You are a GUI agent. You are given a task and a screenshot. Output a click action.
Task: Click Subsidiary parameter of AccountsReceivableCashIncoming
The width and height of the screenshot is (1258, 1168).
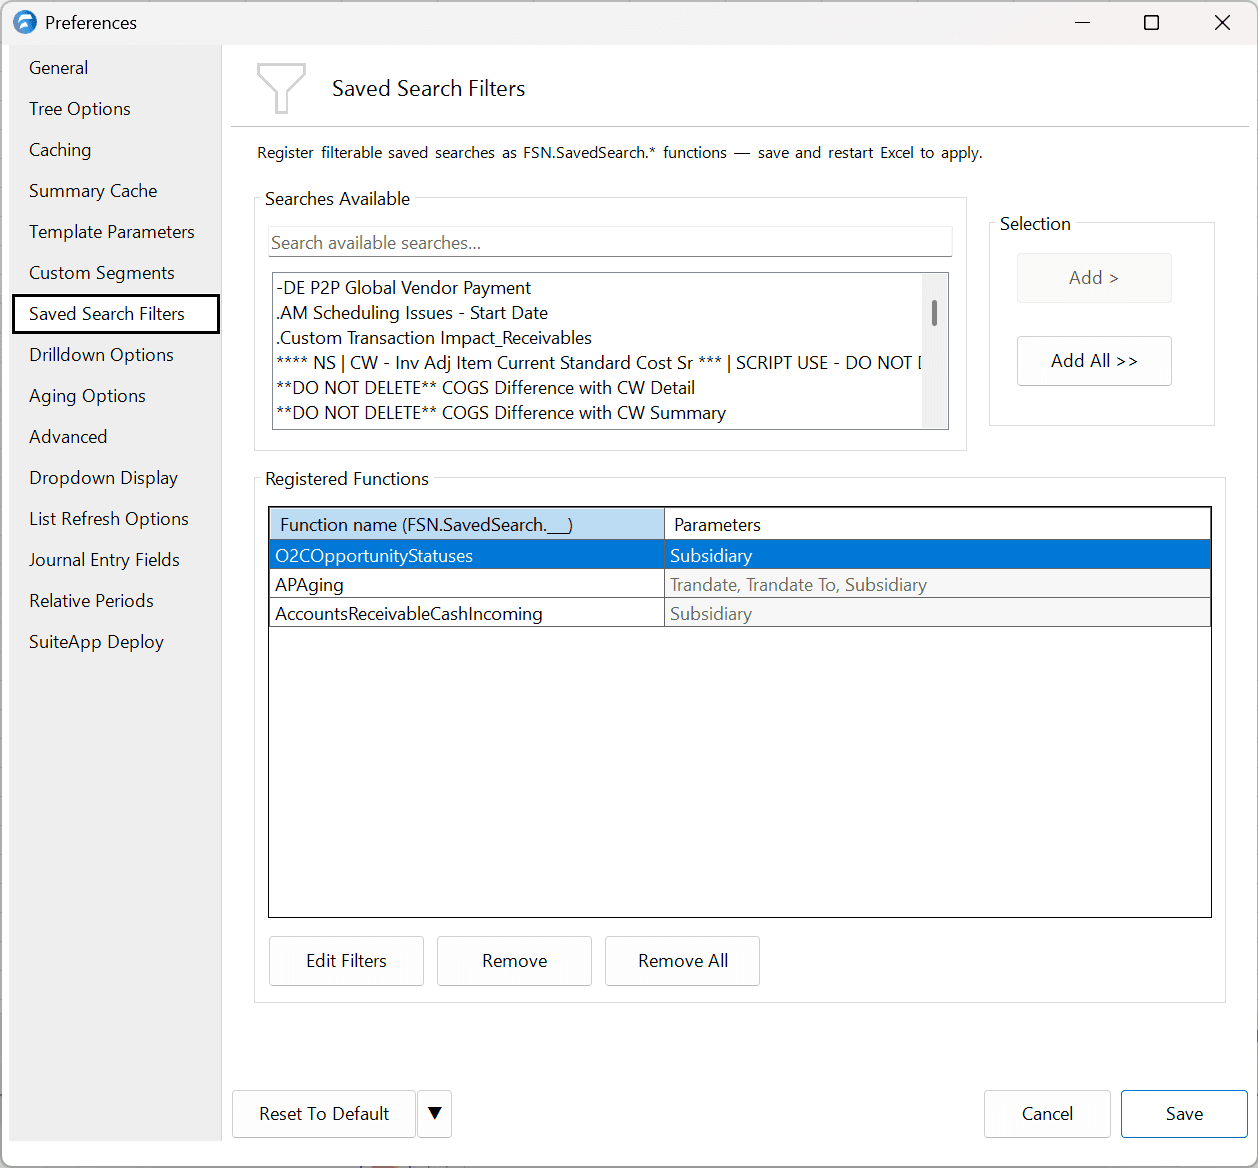938,613
